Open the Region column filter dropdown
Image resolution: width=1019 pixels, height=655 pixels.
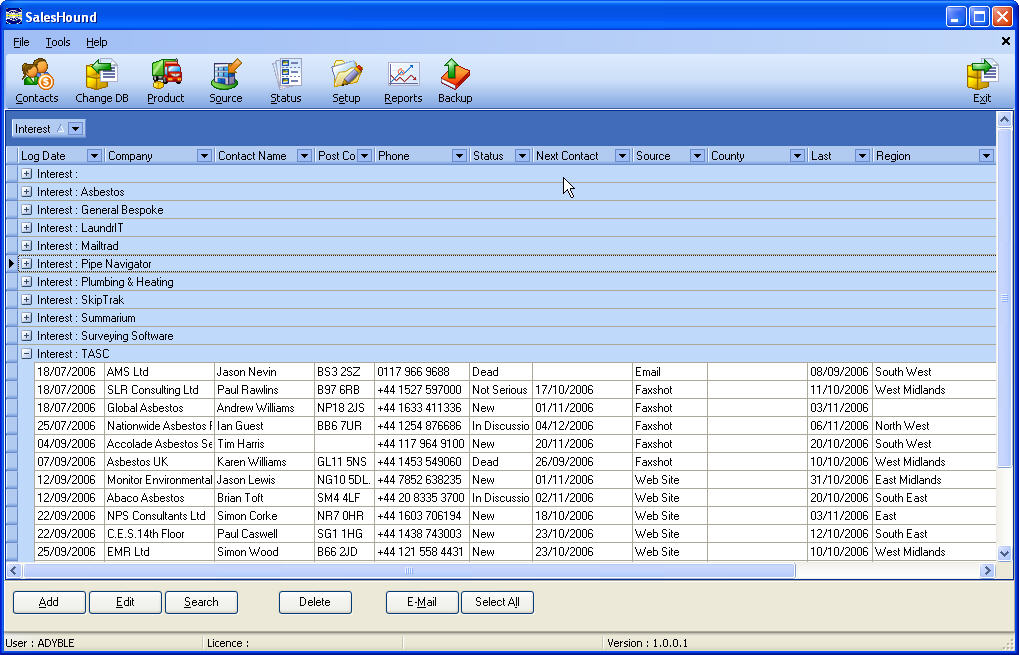tap(987, 156)
